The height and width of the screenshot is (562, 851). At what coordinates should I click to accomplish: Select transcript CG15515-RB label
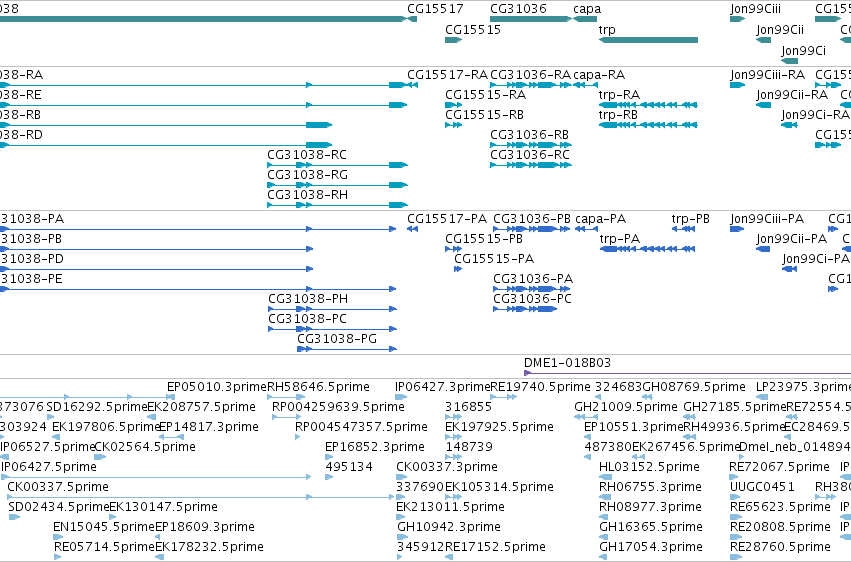(x=485, y=115)
